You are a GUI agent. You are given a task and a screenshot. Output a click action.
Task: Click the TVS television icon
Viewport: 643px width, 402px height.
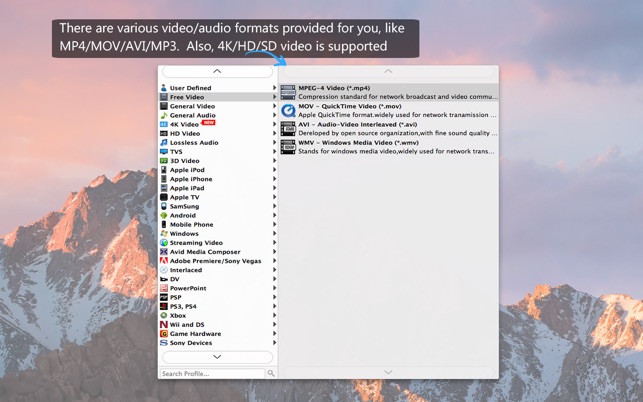coord(164,151)
